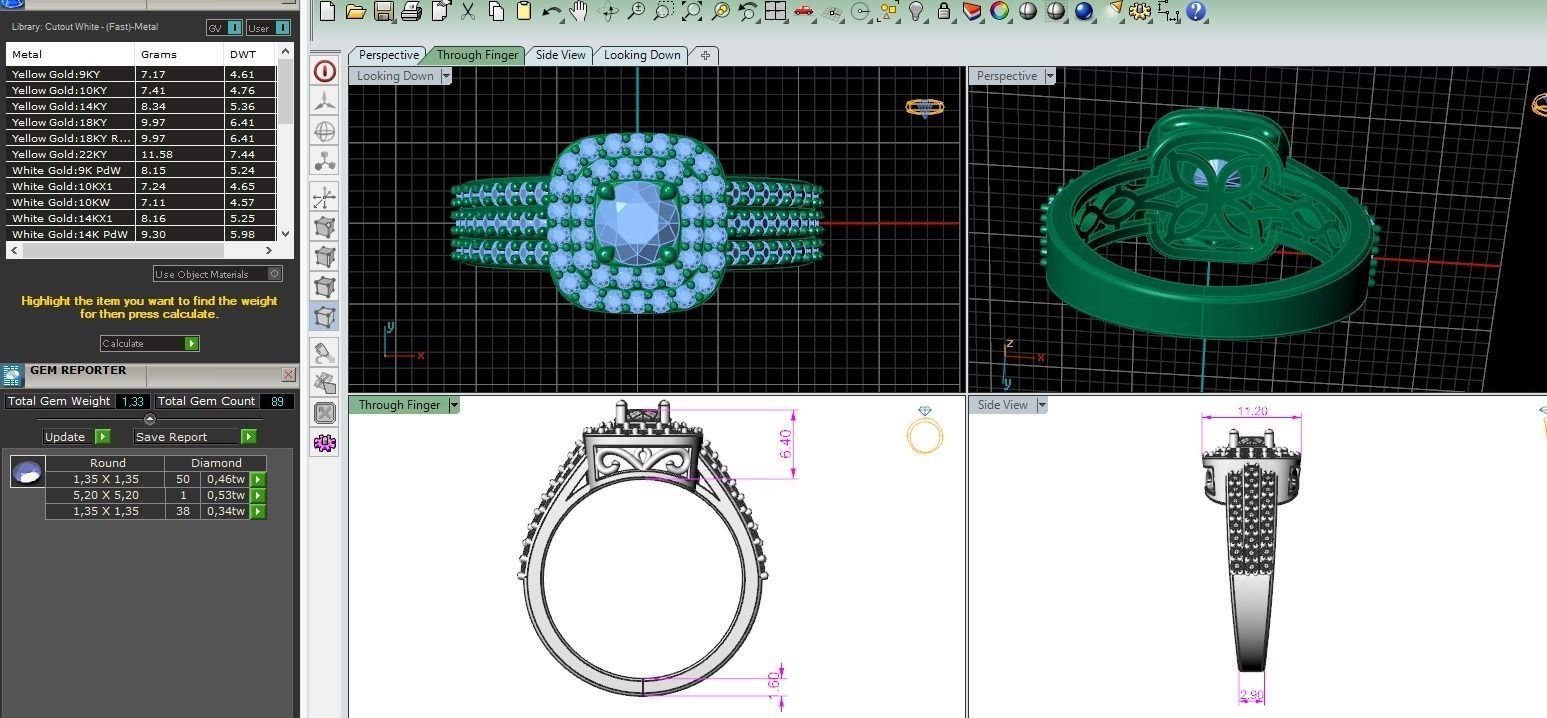Click the metal list vertical scrollbar down arrow
This screenshot has width=1547, height=718.
(286, 233)
